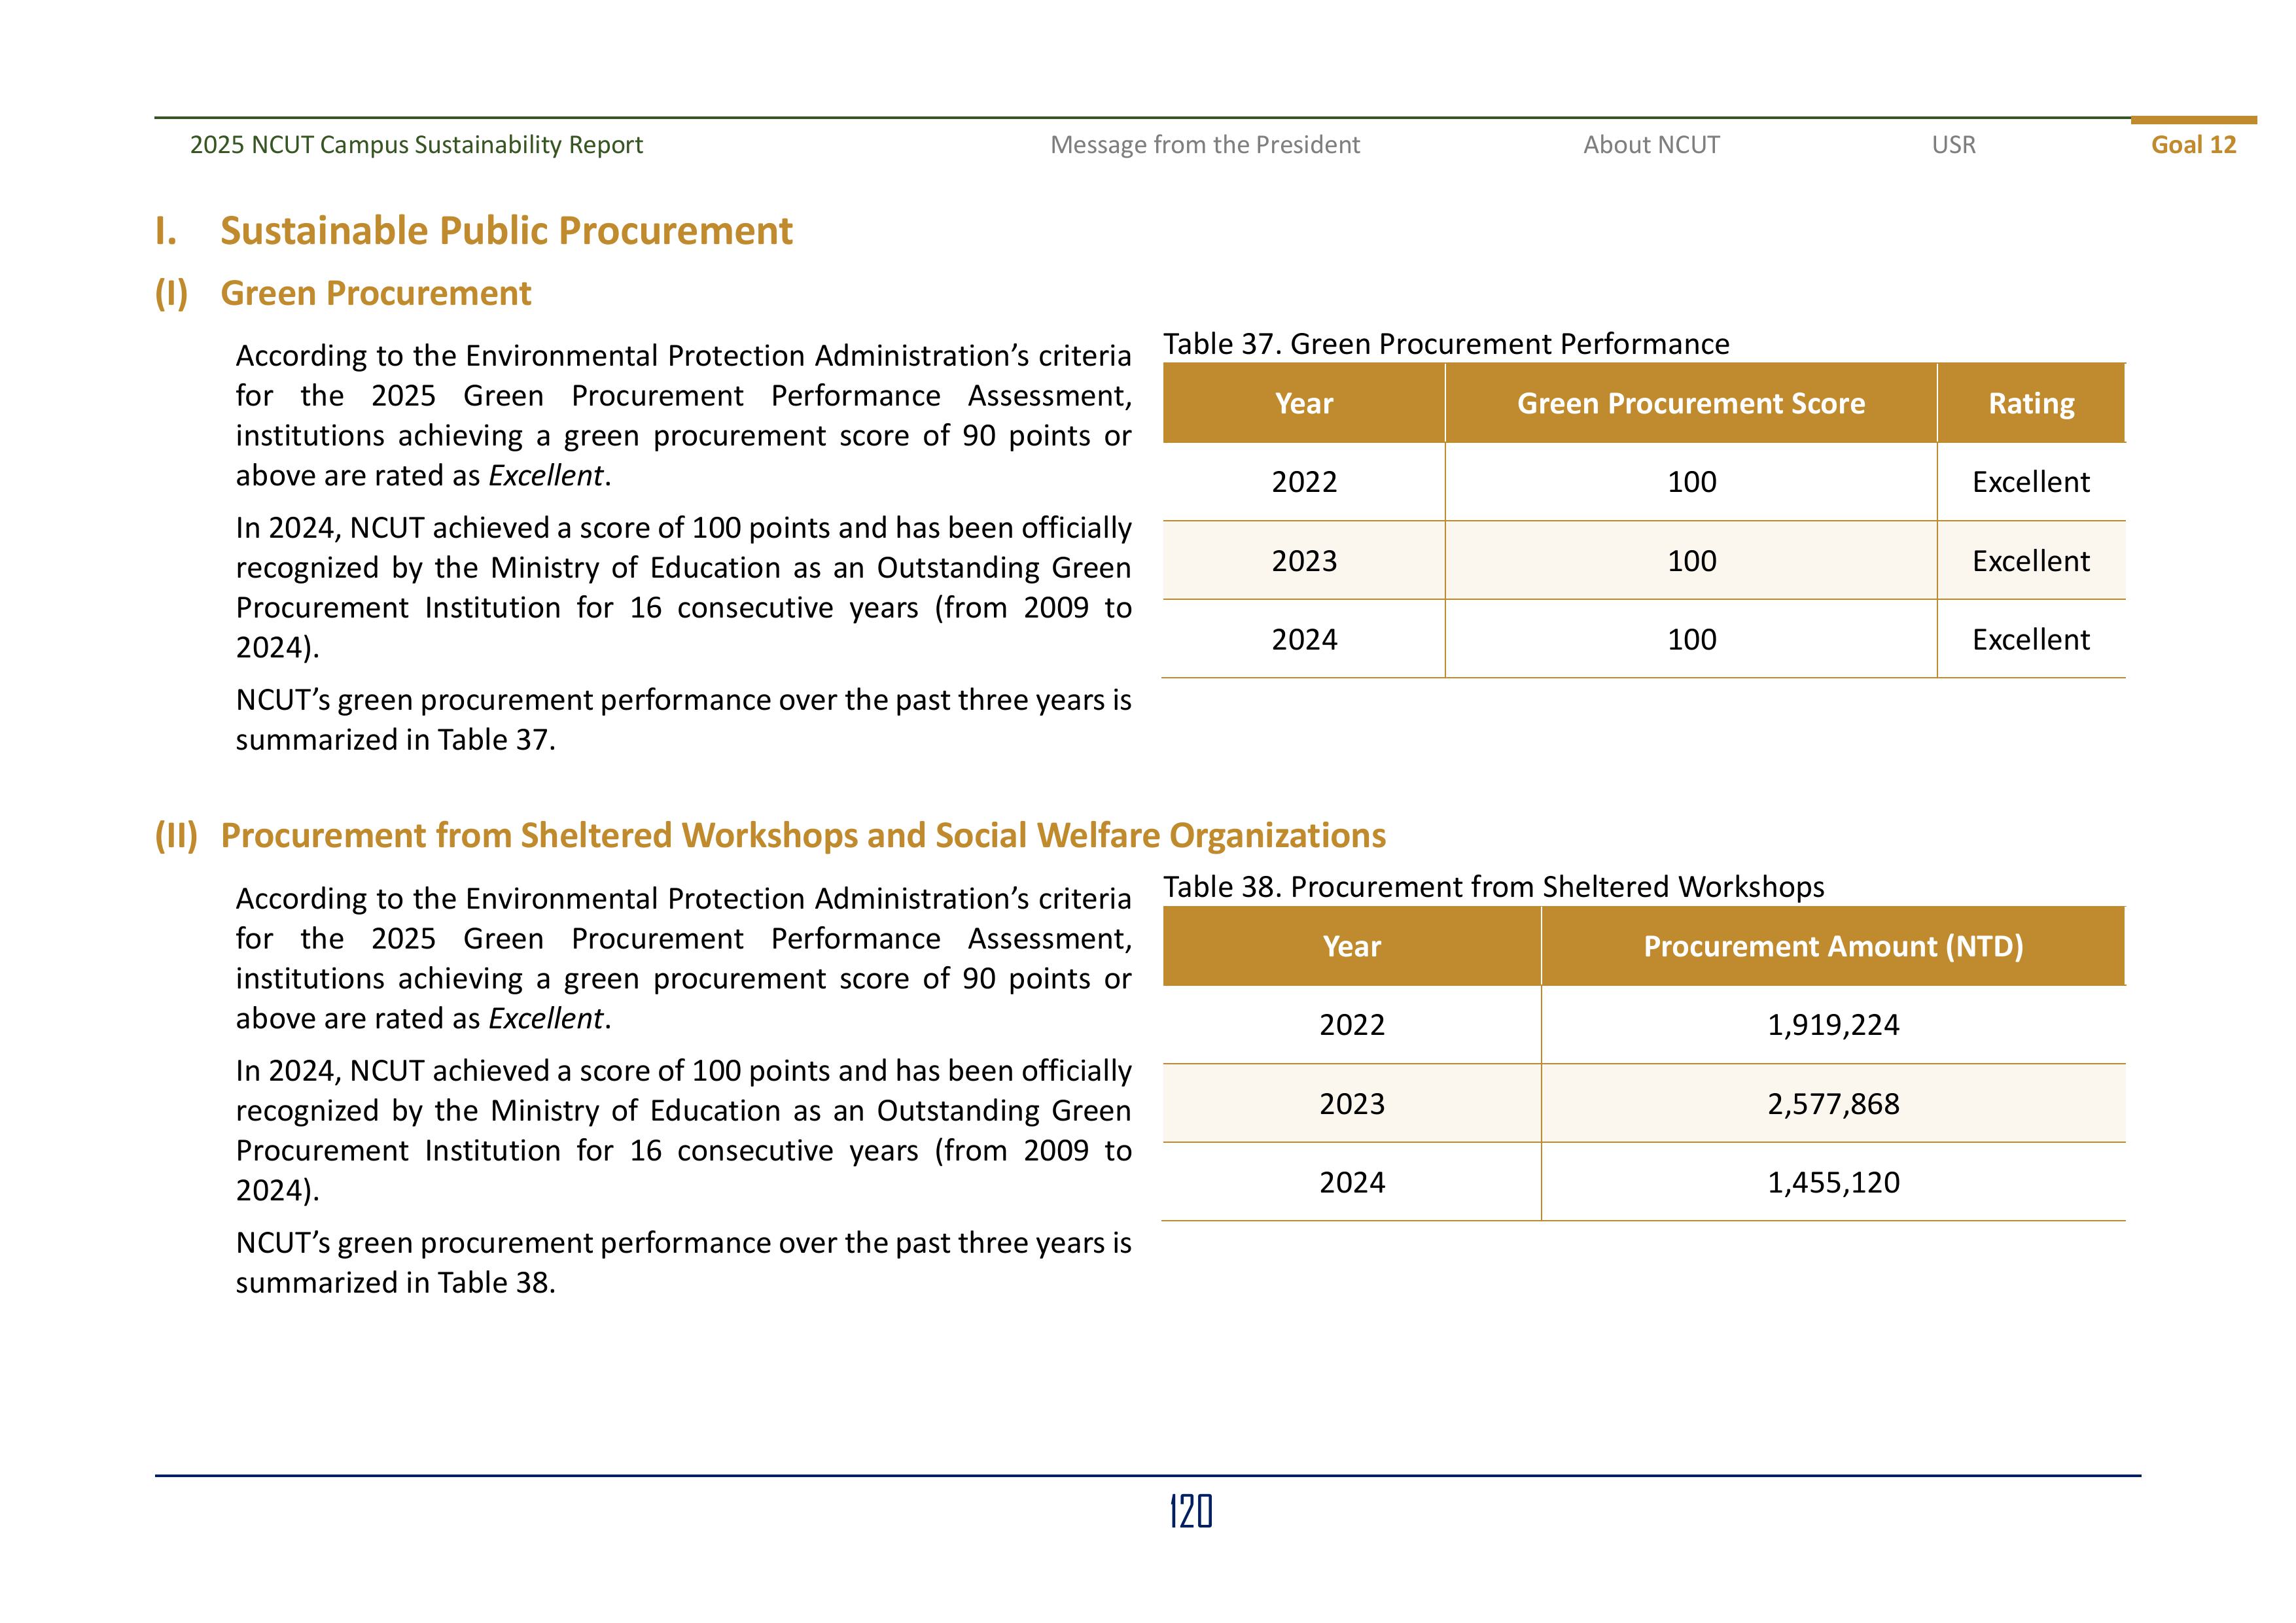Open the USR navigation tab
The width and height of the screenshot is (2296, 1623).
coord(1953,145)
